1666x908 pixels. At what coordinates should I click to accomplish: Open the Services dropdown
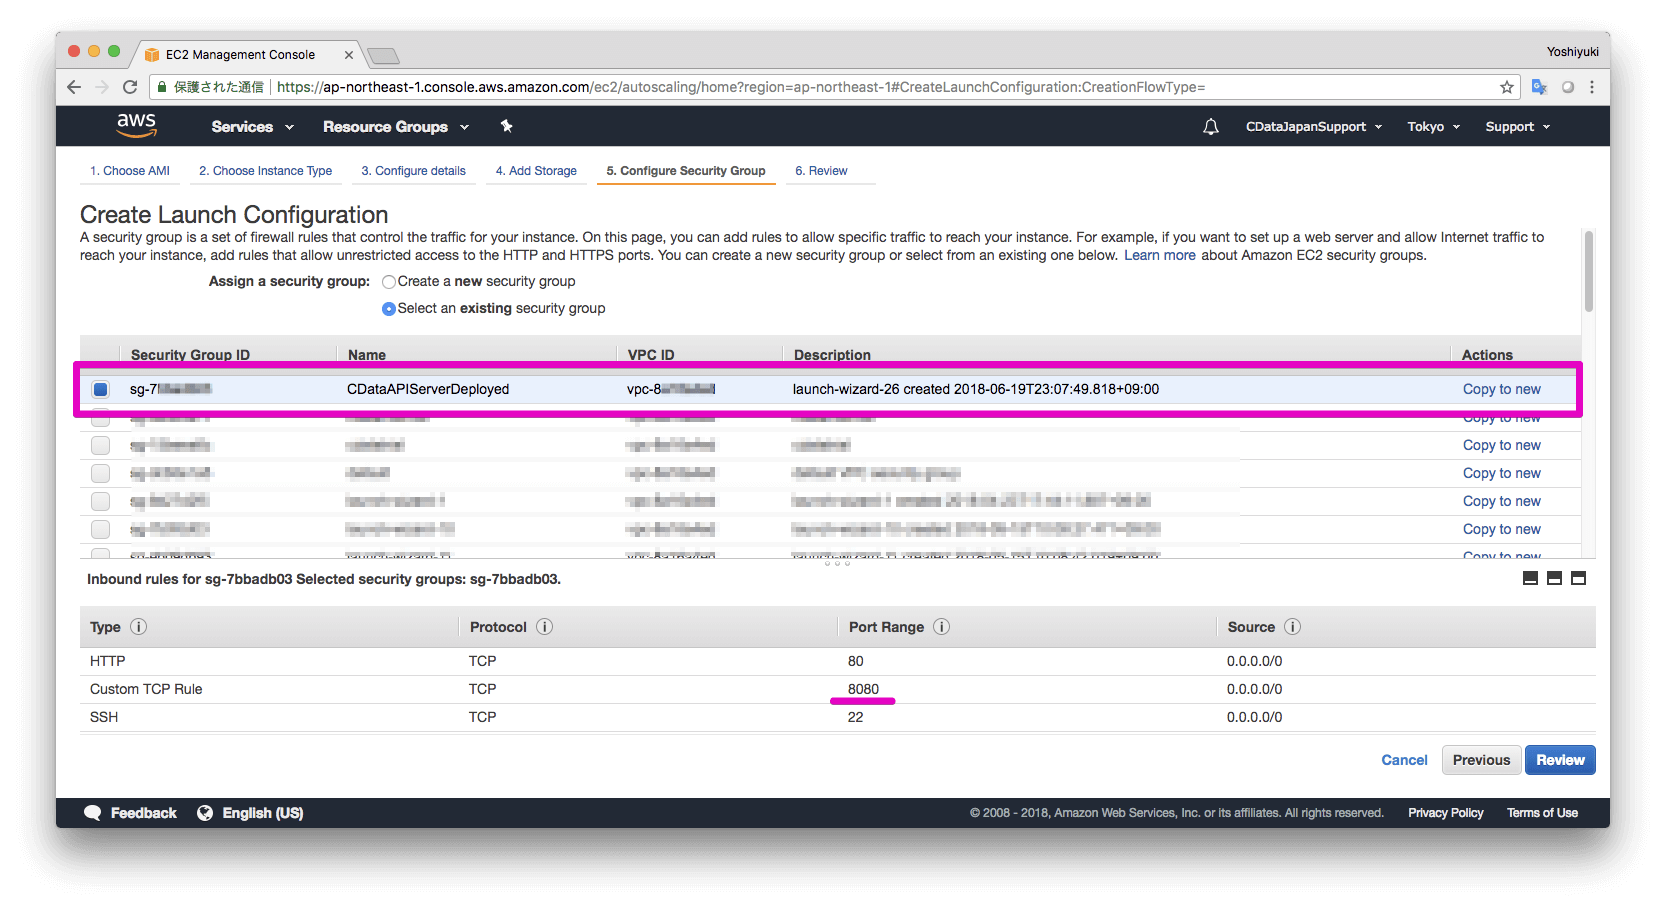[x=252, y=127]
